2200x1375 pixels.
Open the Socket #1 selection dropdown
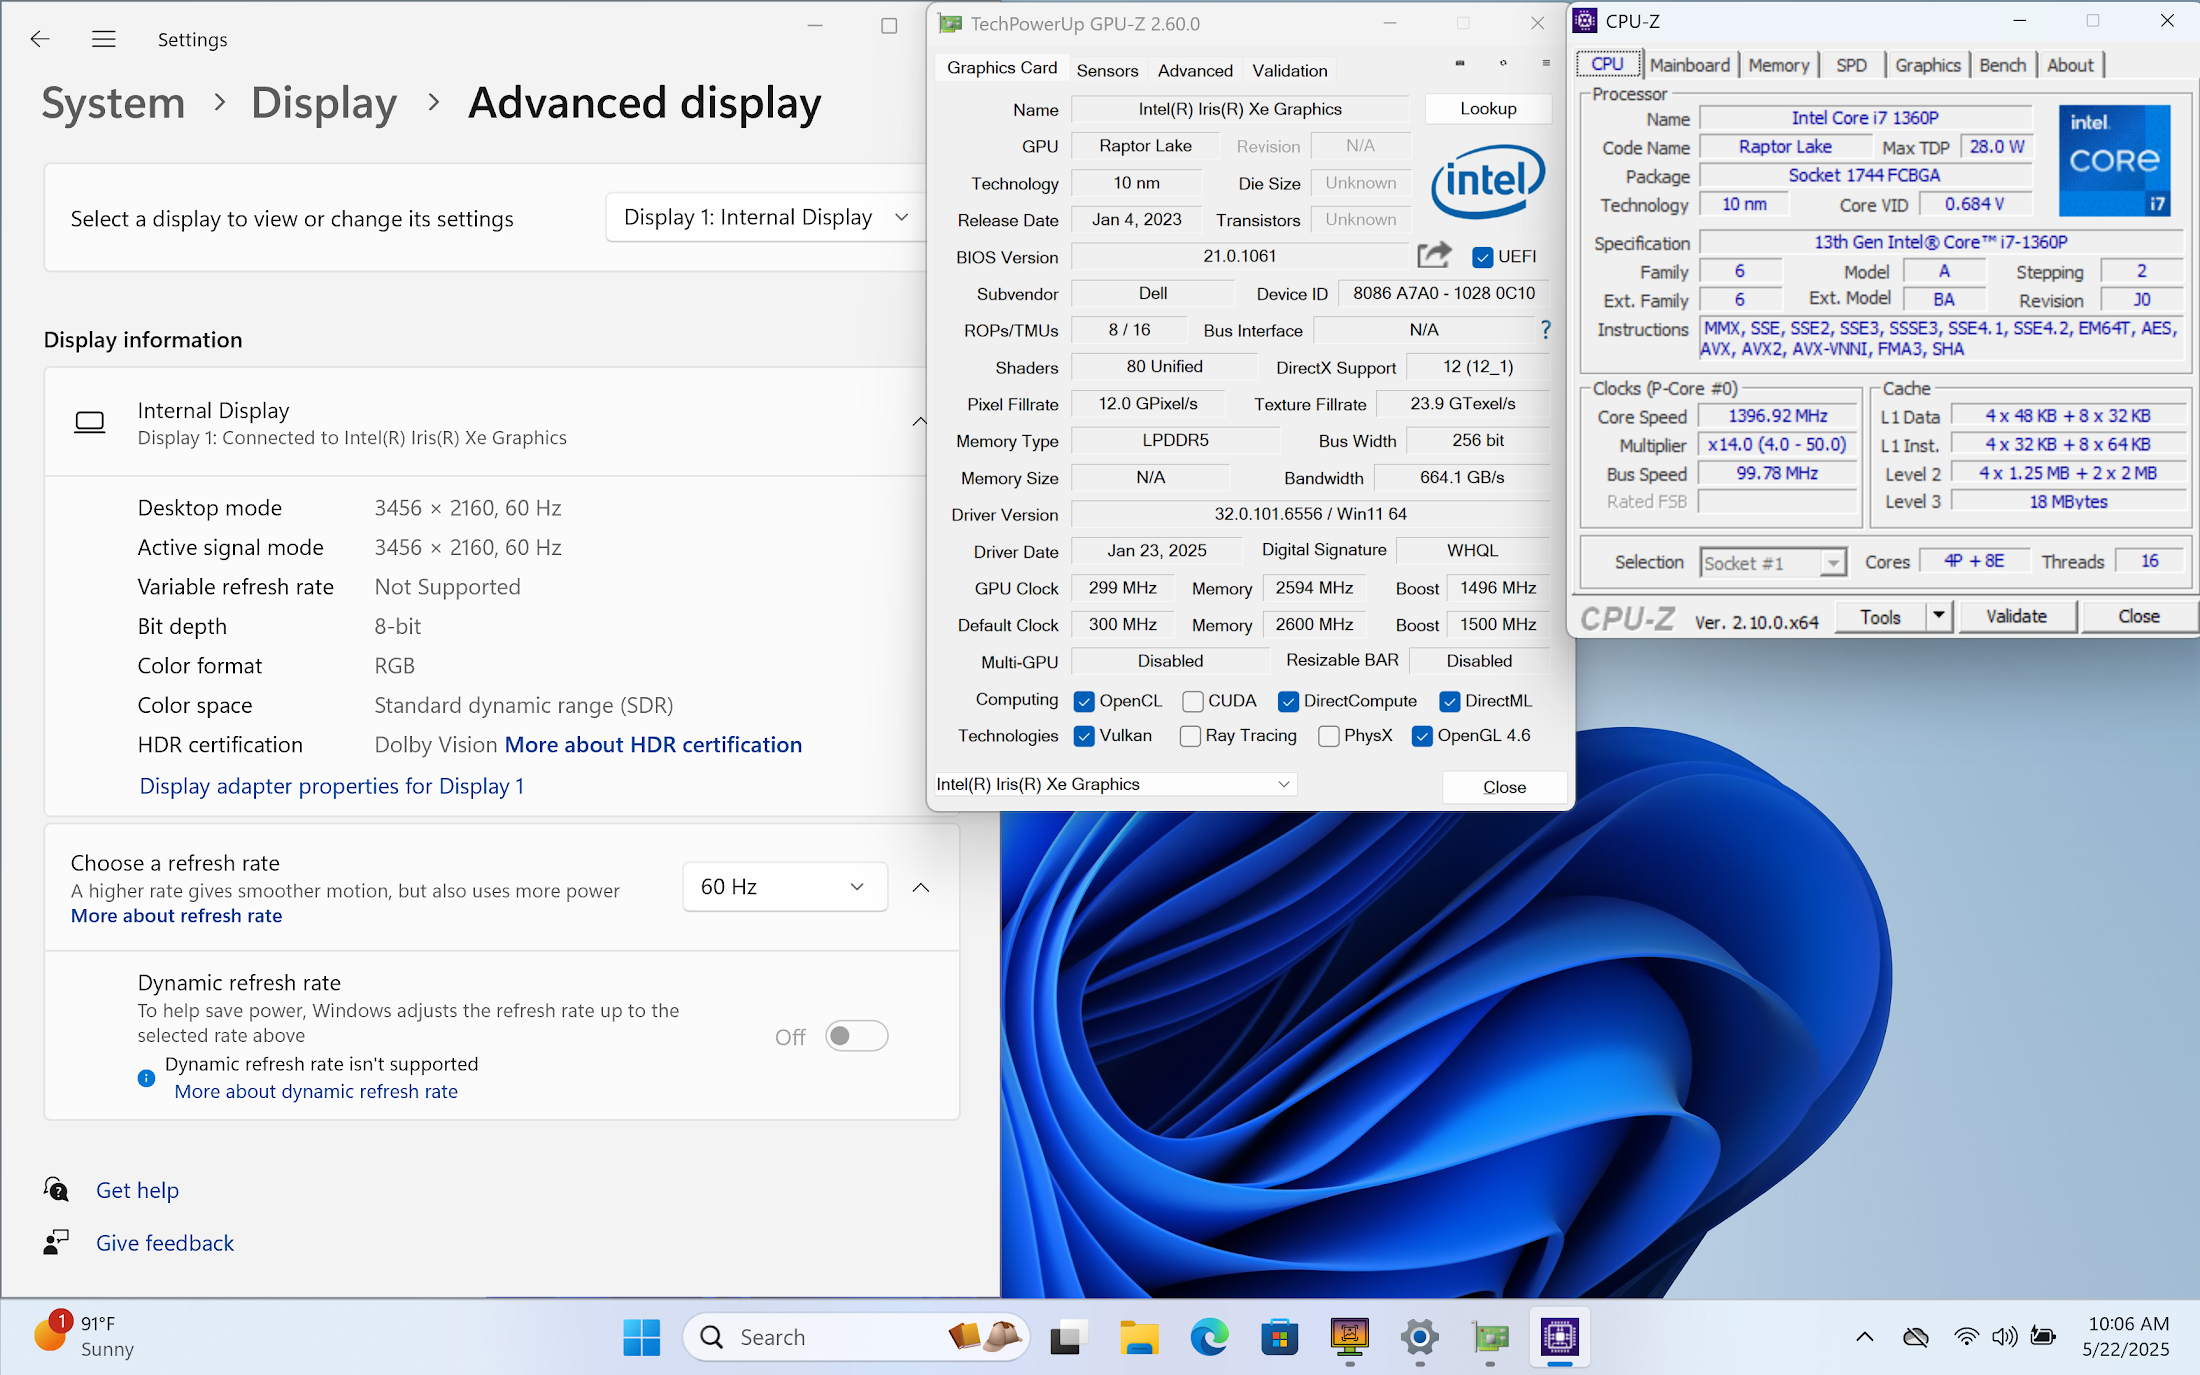[1772, 563]
